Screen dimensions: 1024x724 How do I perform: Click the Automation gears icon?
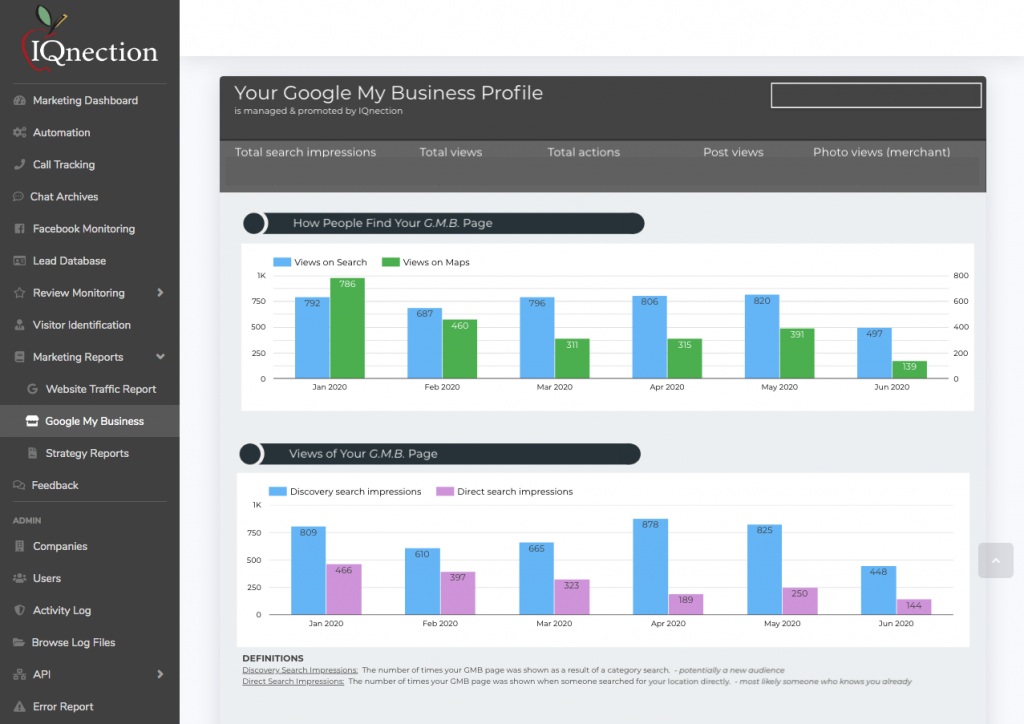click(x=20, y=133)
